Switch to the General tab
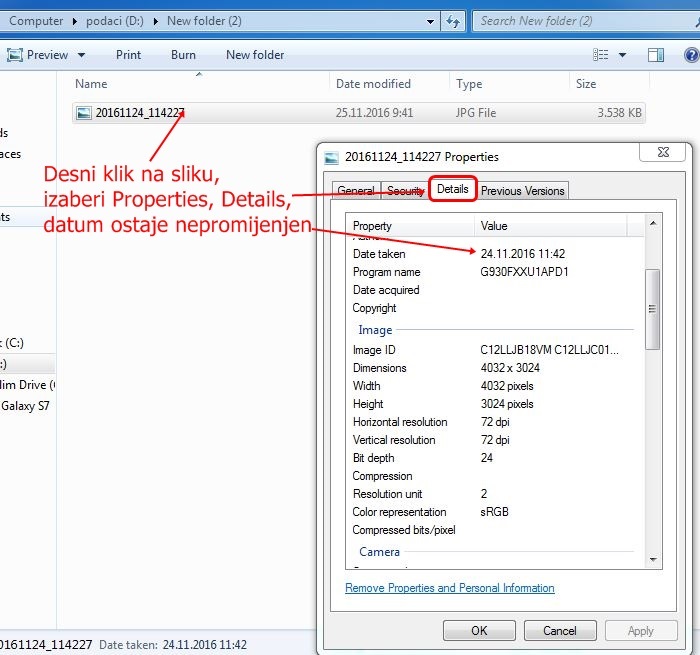This screenshot has width=700, height=655. tap(356, 191)
